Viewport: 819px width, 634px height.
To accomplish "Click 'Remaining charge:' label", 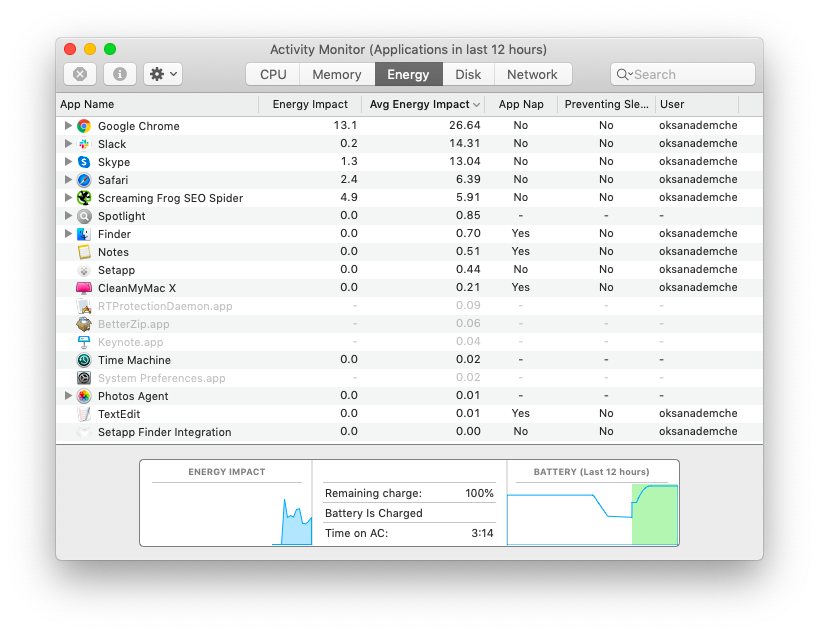I will coord(373,493).
